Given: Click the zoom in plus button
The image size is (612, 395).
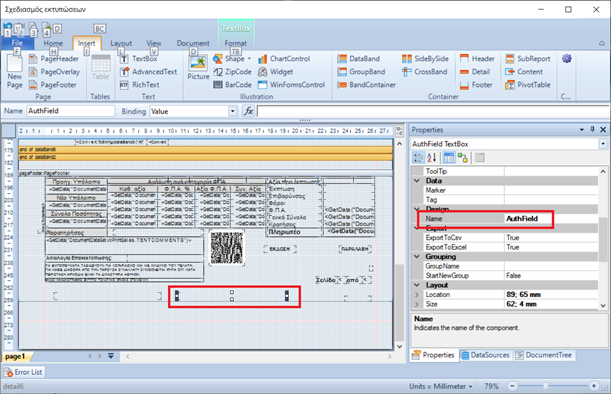Looking at the screenshot, I should click(x=594, y=386).
